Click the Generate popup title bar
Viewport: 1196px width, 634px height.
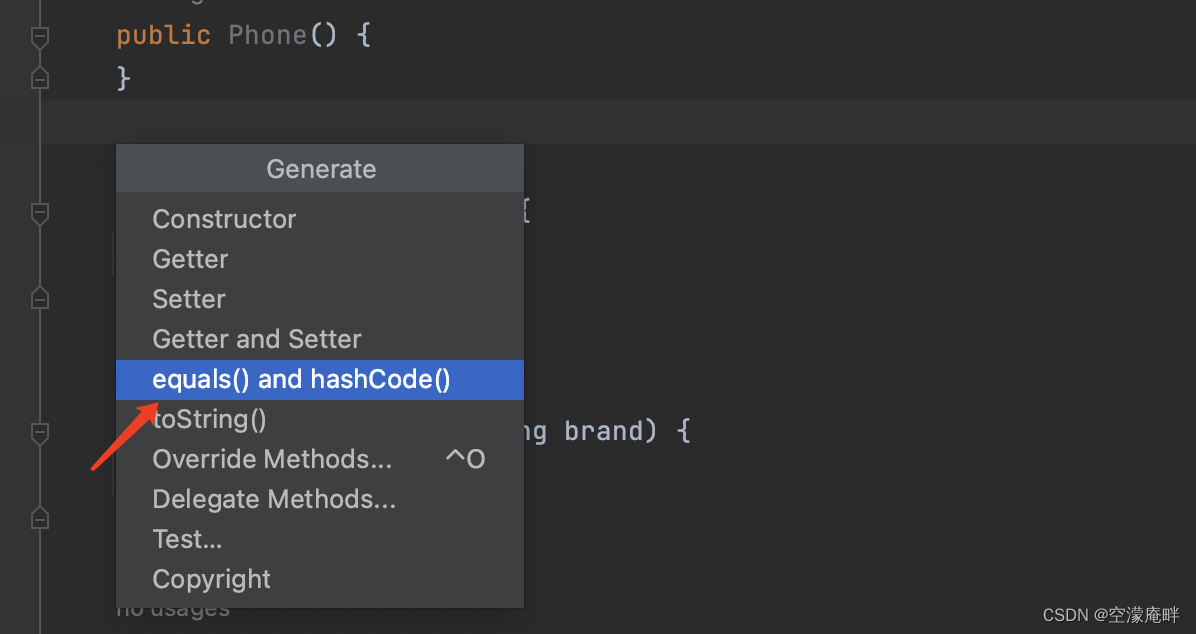320,168
